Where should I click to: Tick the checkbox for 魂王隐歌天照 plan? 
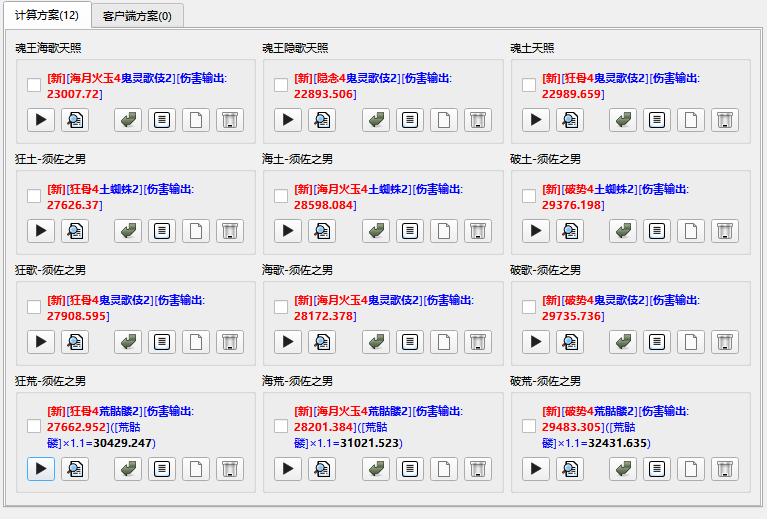click(281, 85)
